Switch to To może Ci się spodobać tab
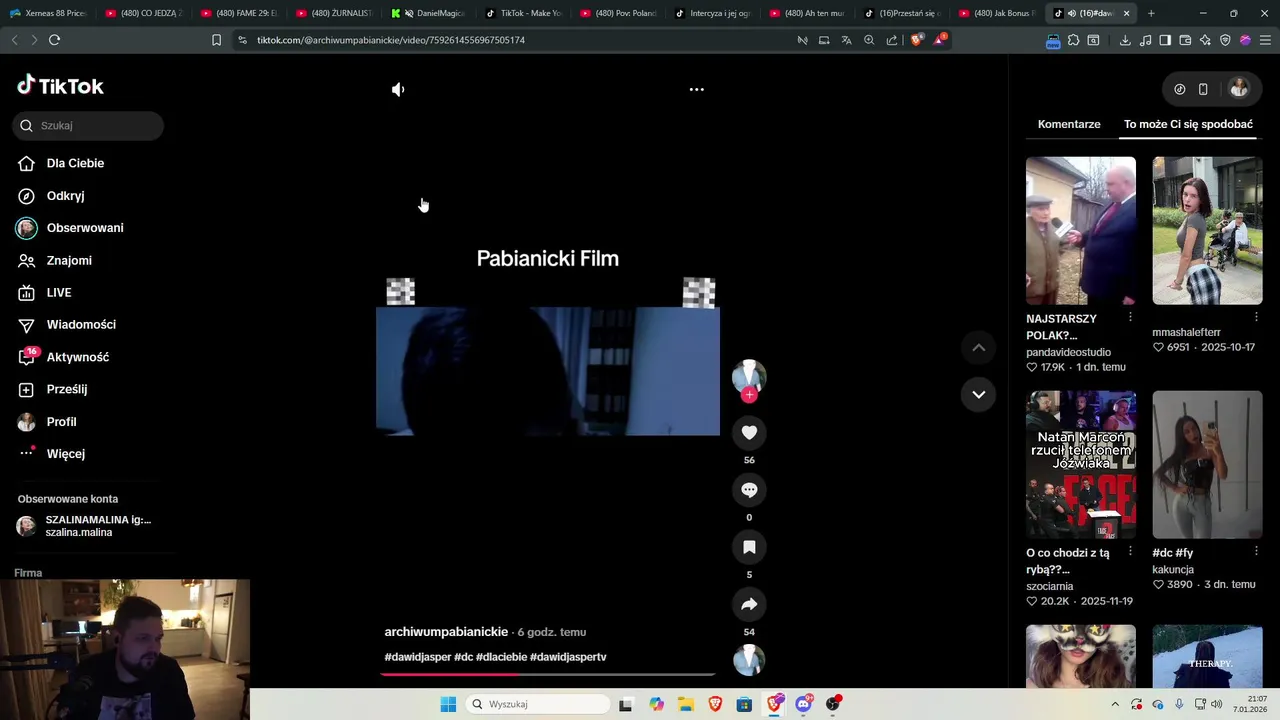This screenshot has width=1280, height=720. (1188, 124)
